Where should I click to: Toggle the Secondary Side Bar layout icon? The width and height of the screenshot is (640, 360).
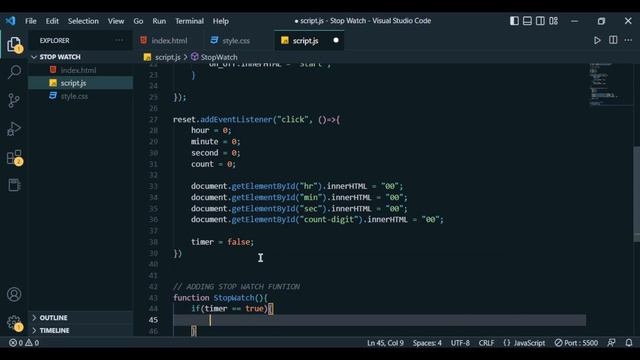click(x=540, y=21)
